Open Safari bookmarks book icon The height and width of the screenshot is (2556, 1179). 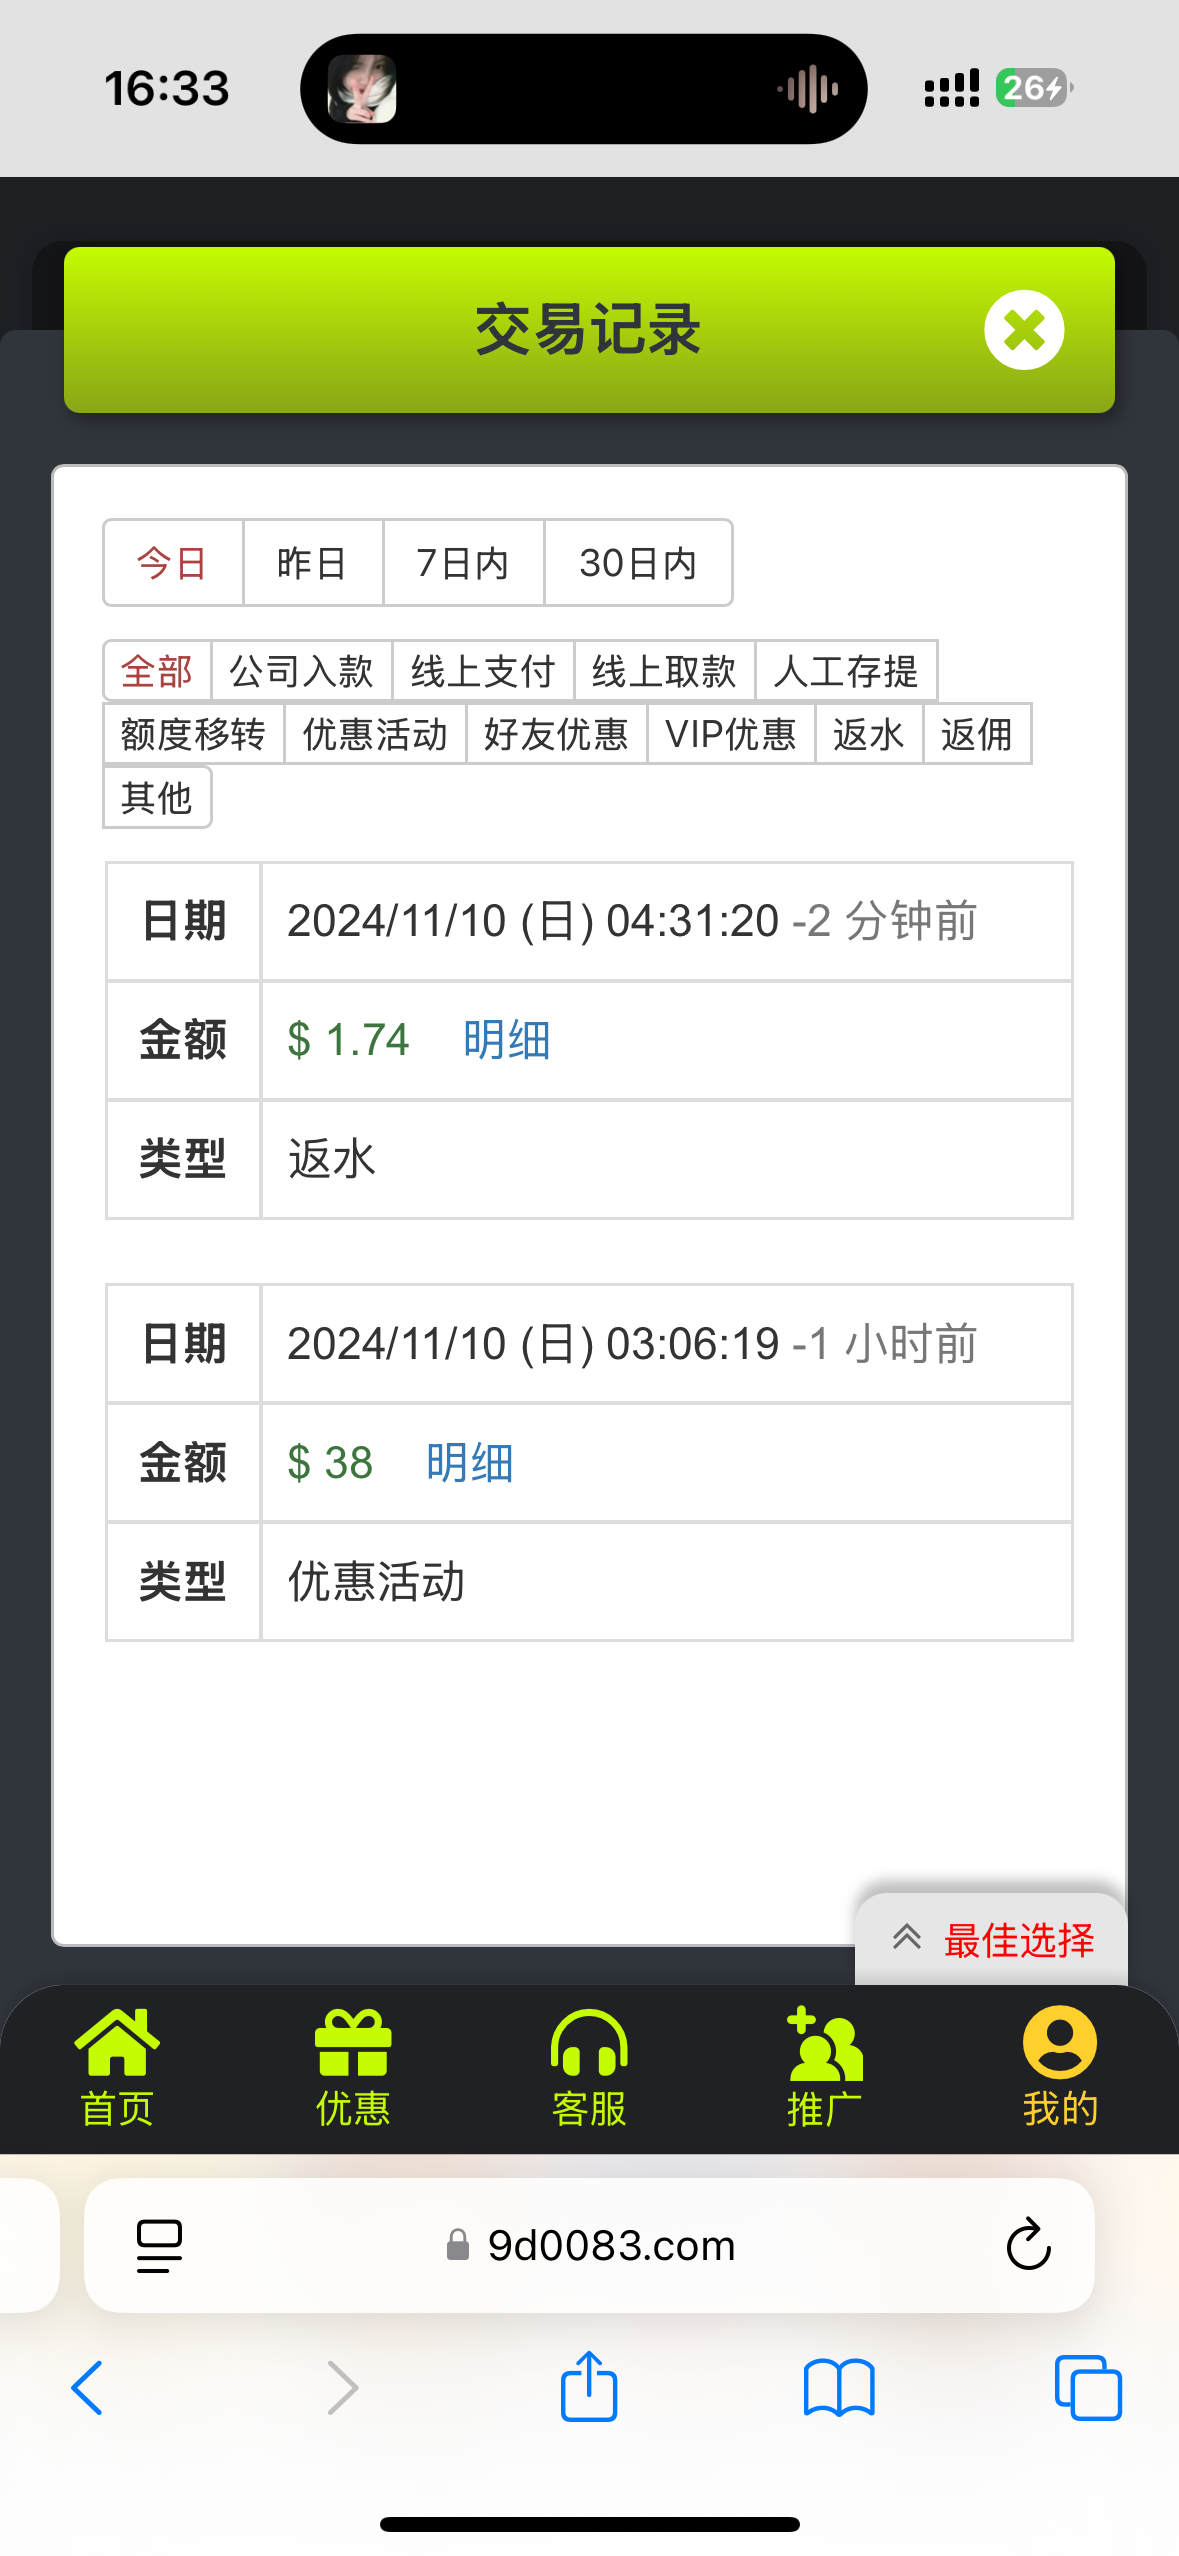tap(839, 2387)
